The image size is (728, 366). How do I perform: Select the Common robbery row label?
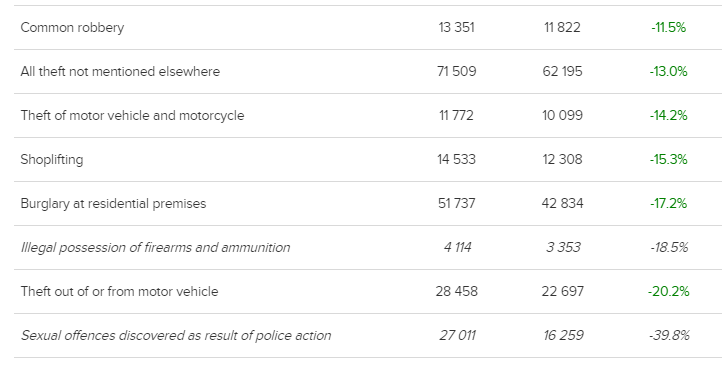(72, 27)
